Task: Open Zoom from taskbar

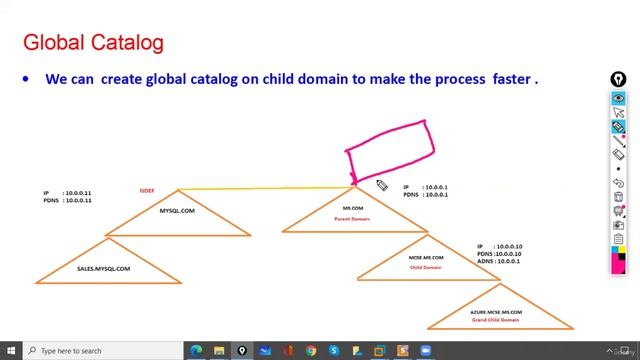Action: (425, 351)
